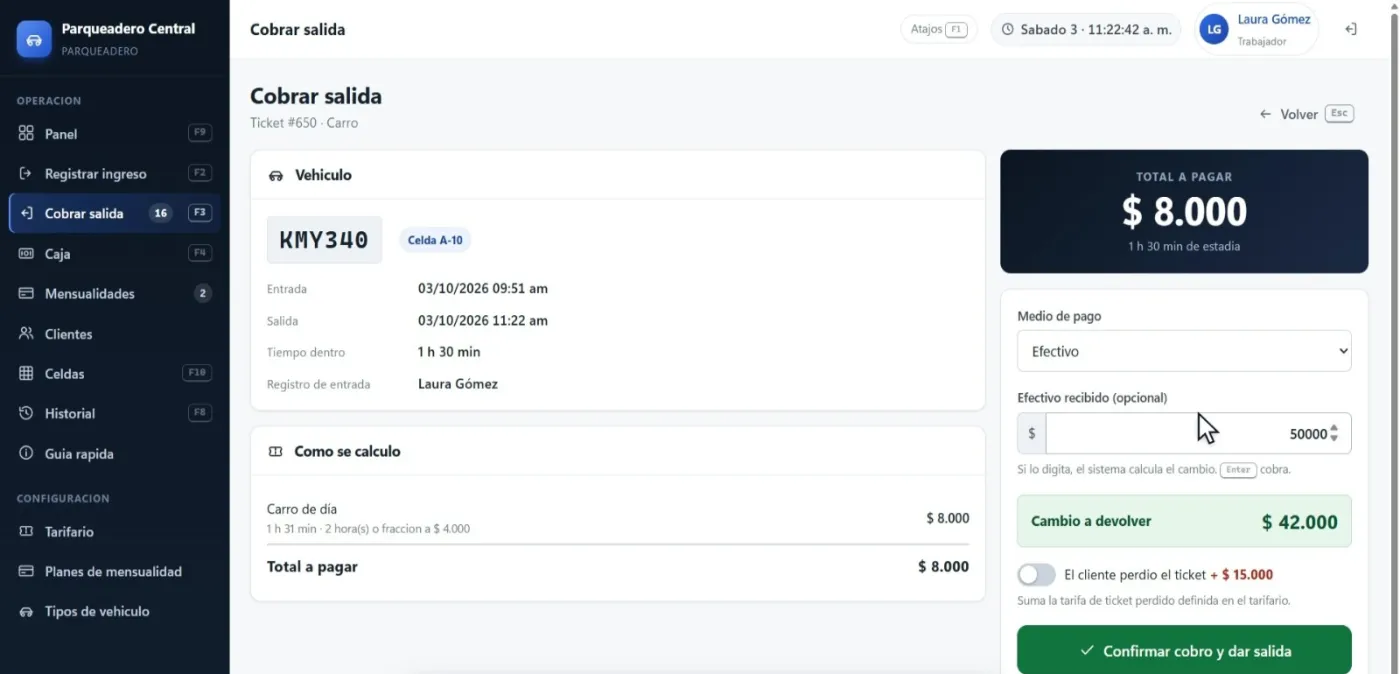Click the Tipos de vehiculo car icon
Image resolution: width=1400 pixels, height=674 pixels.
[26, 611]
